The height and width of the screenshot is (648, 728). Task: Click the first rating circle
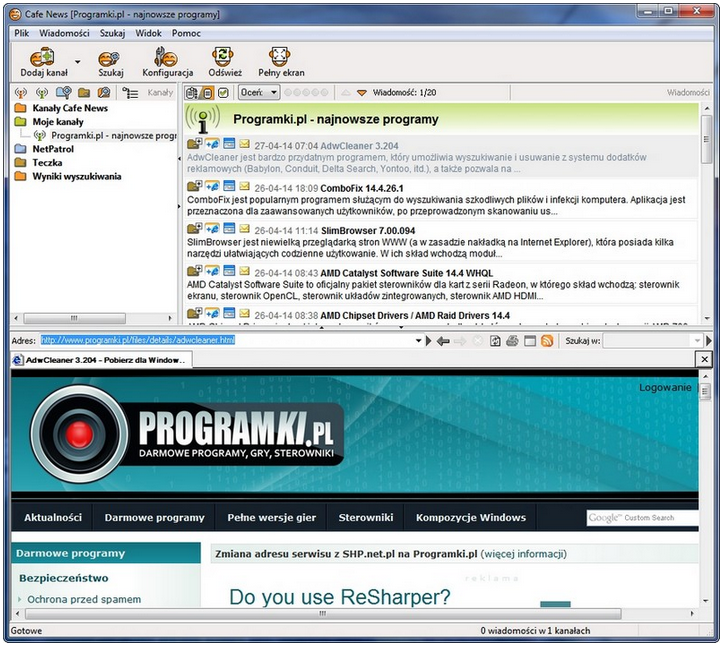pyautogui.click(x=288, y=92)
